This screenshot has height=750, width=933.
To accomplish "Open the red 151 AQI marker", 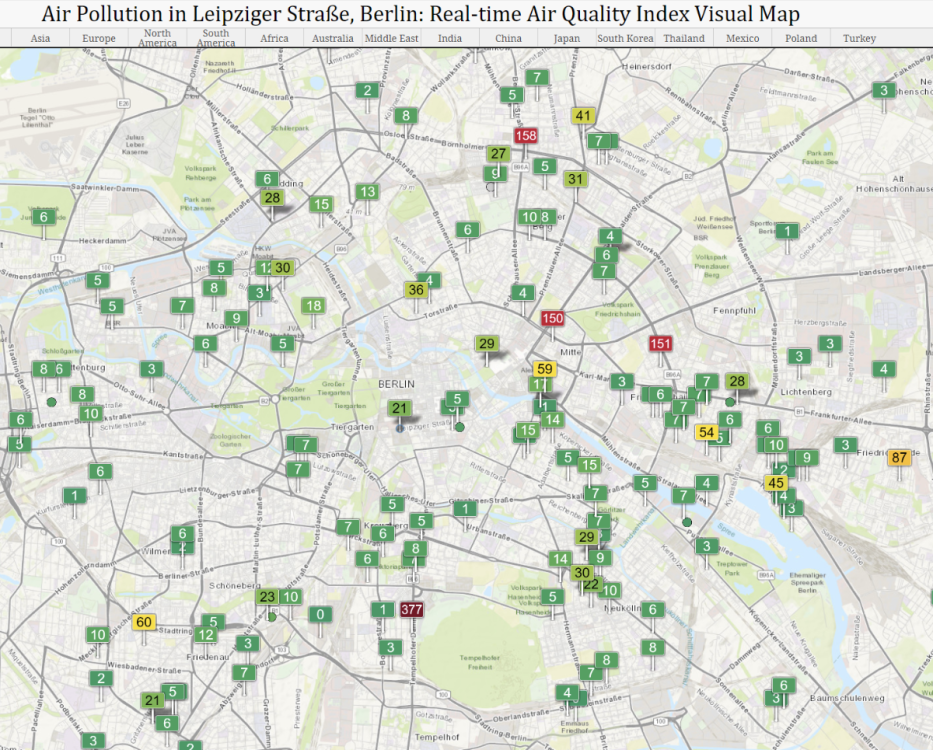I will click(x=660, y=343).
